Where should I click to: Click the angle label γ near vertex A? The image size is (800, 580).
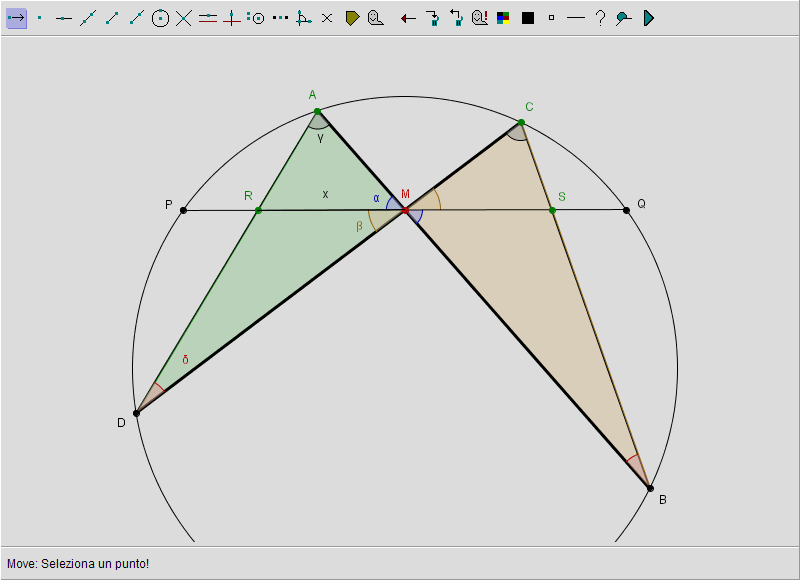tap(320, 137)
